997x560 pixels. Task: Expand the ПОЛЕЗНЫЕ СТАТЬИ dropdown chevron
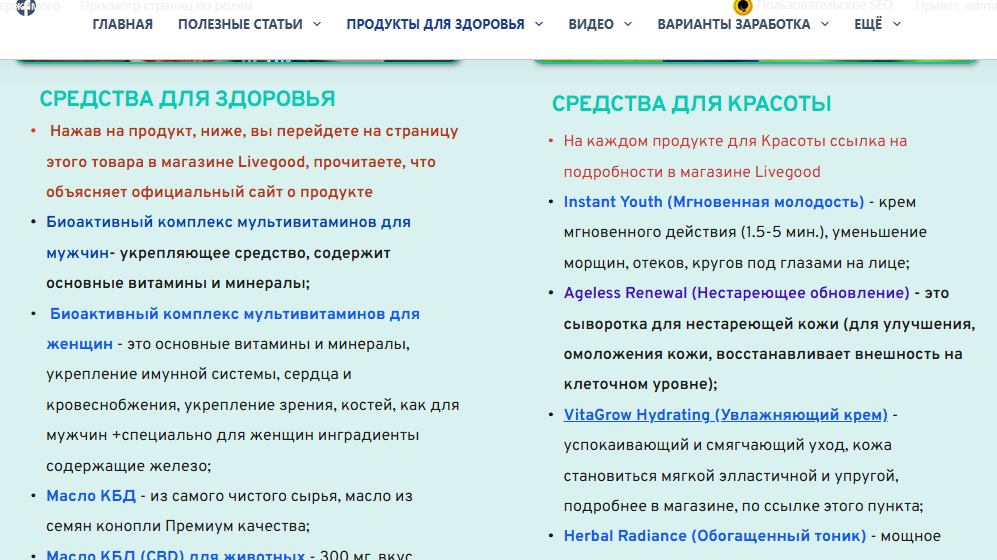pos(317,24)
